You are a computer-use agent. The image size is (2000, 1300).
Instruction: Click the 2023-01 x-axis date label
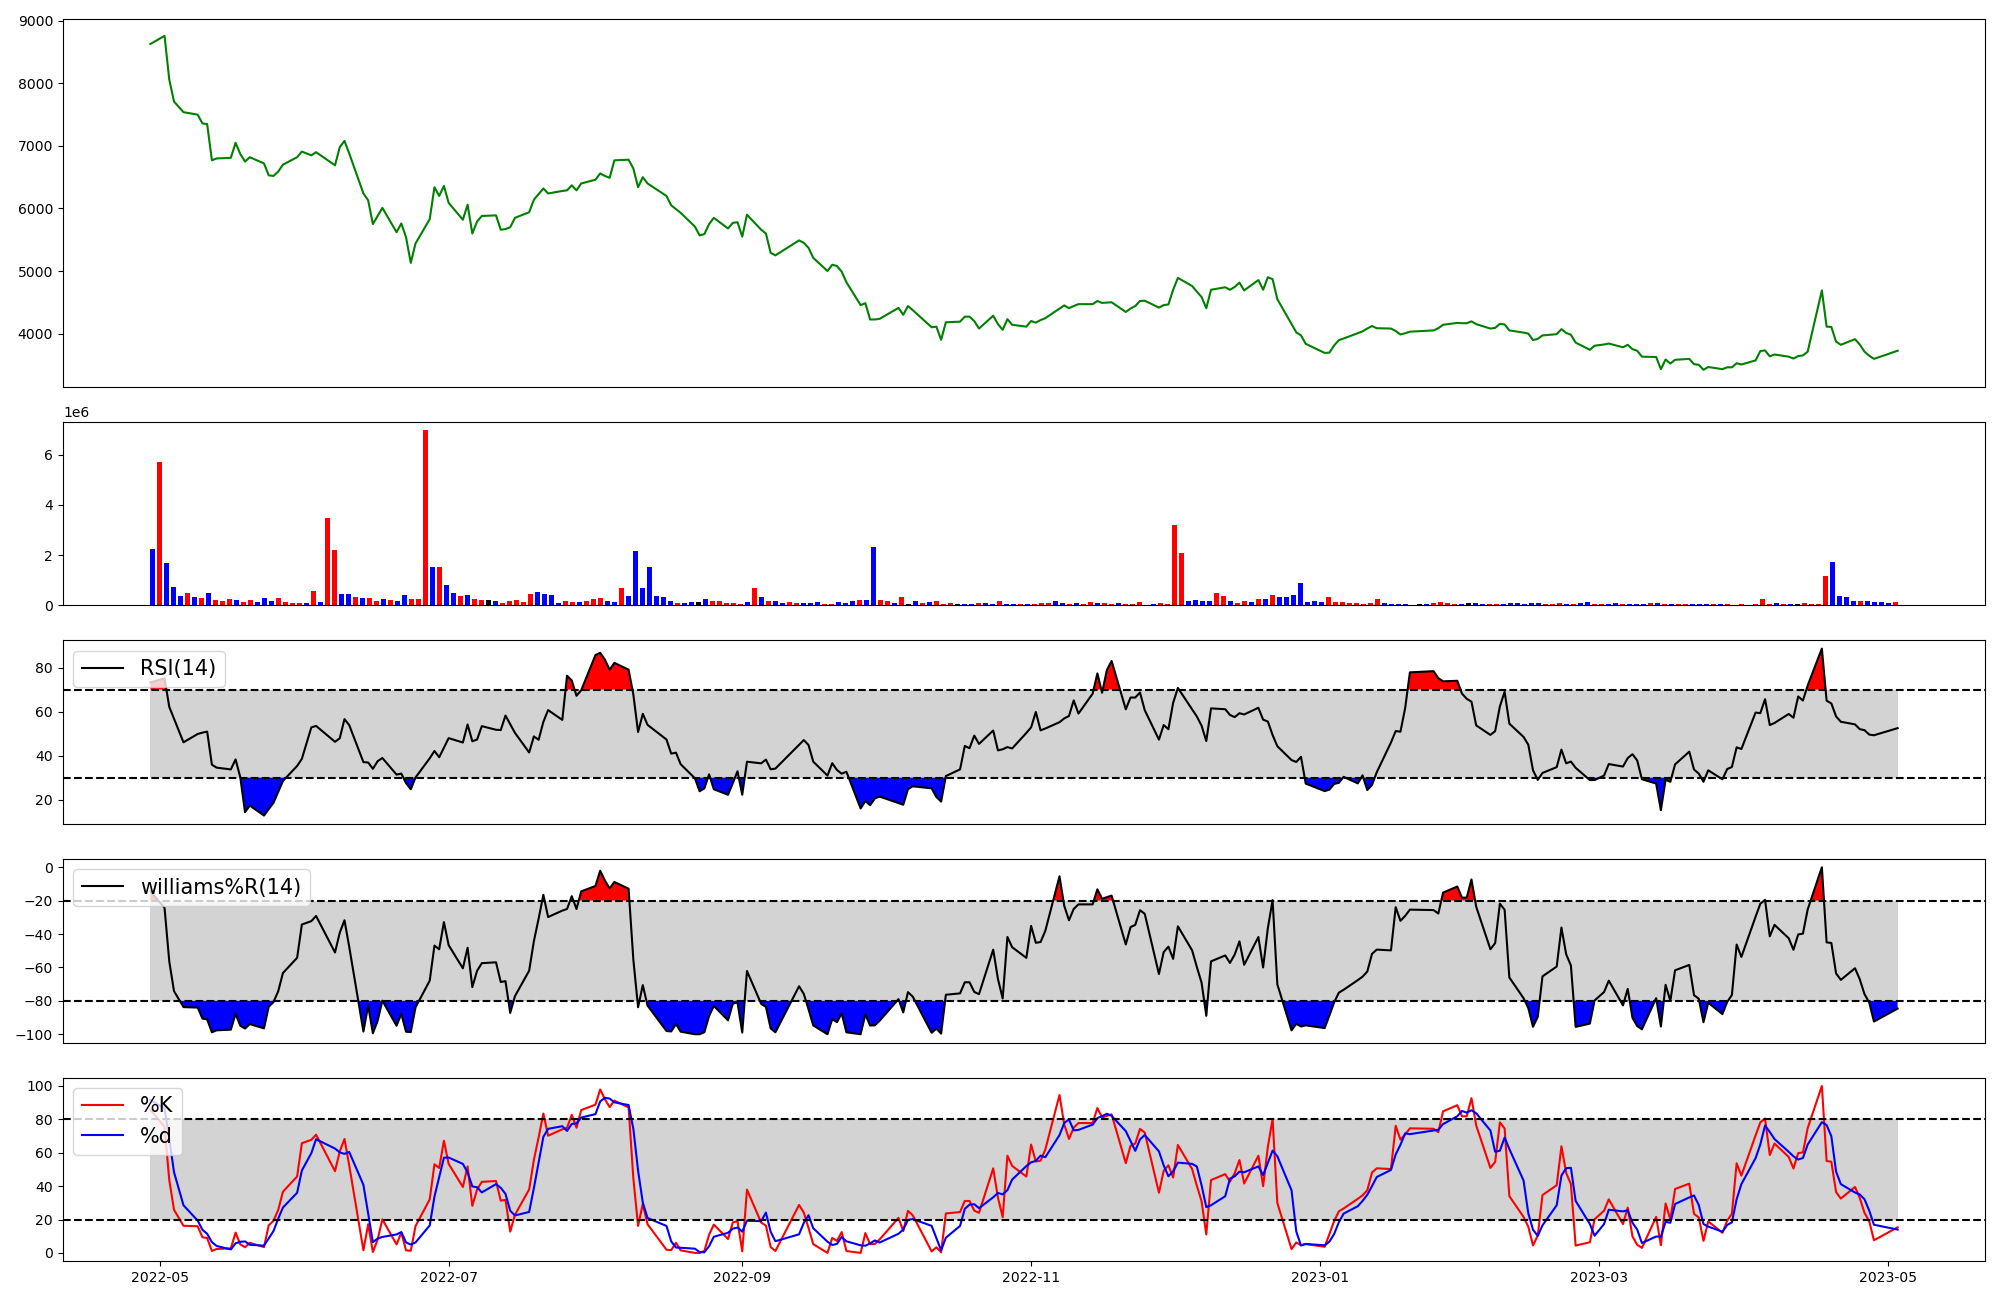click(1321, 1277)
